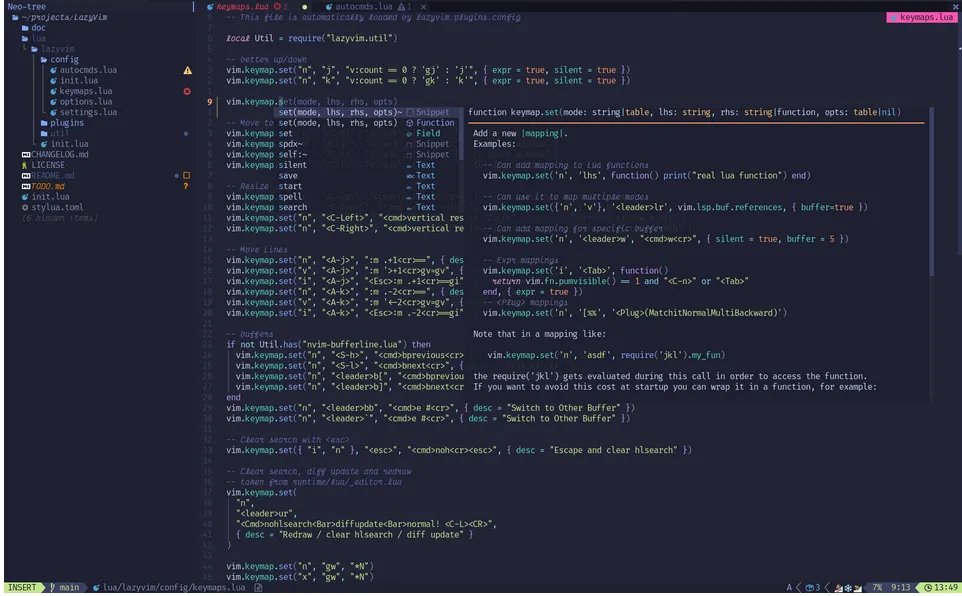Click the red error icon beside keymaps.lua in Neo-tree
962x596 pixels.
187,91
